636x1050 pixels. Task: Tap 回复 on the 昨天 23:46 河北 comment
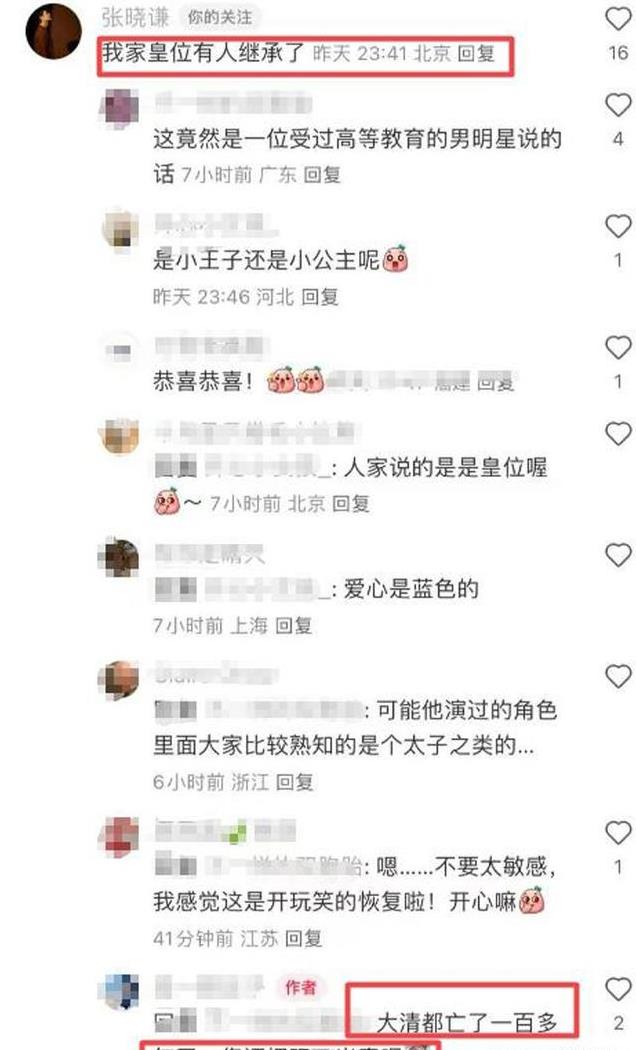(320, 297)
